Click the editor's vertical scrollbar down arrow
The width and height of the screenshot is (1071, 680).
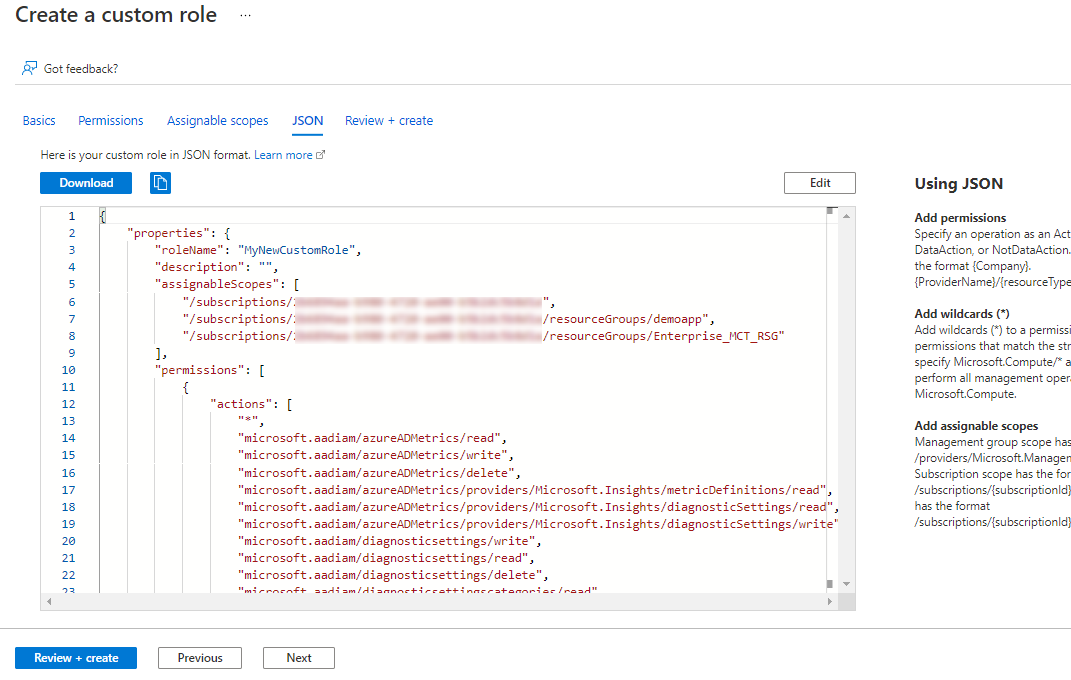coord(846,583)
